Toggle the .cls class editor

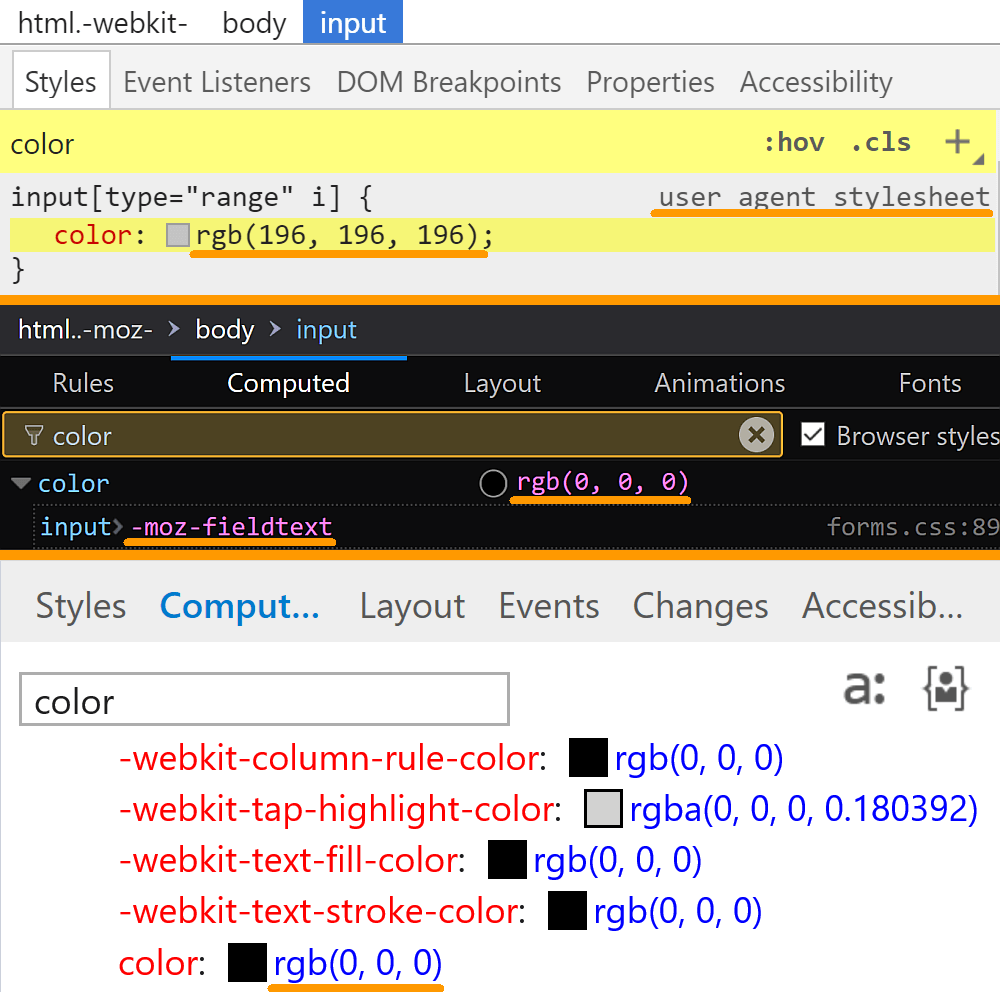pyautogui.click(x=880, y=143)
